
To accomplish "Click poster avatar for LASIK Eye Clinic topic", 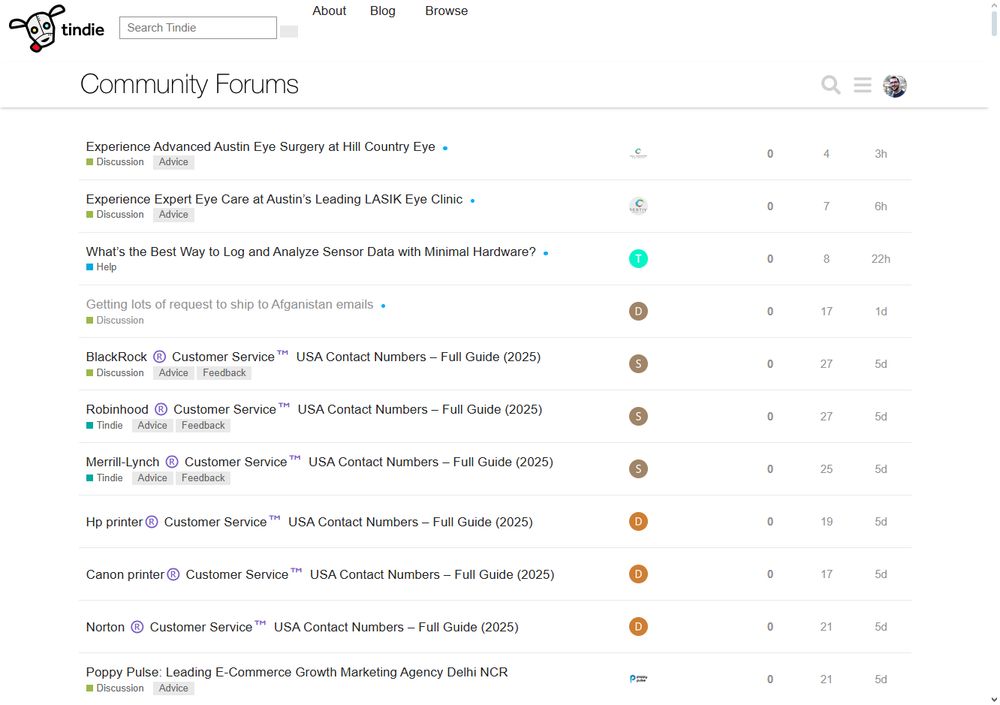I will pos(638,206).
